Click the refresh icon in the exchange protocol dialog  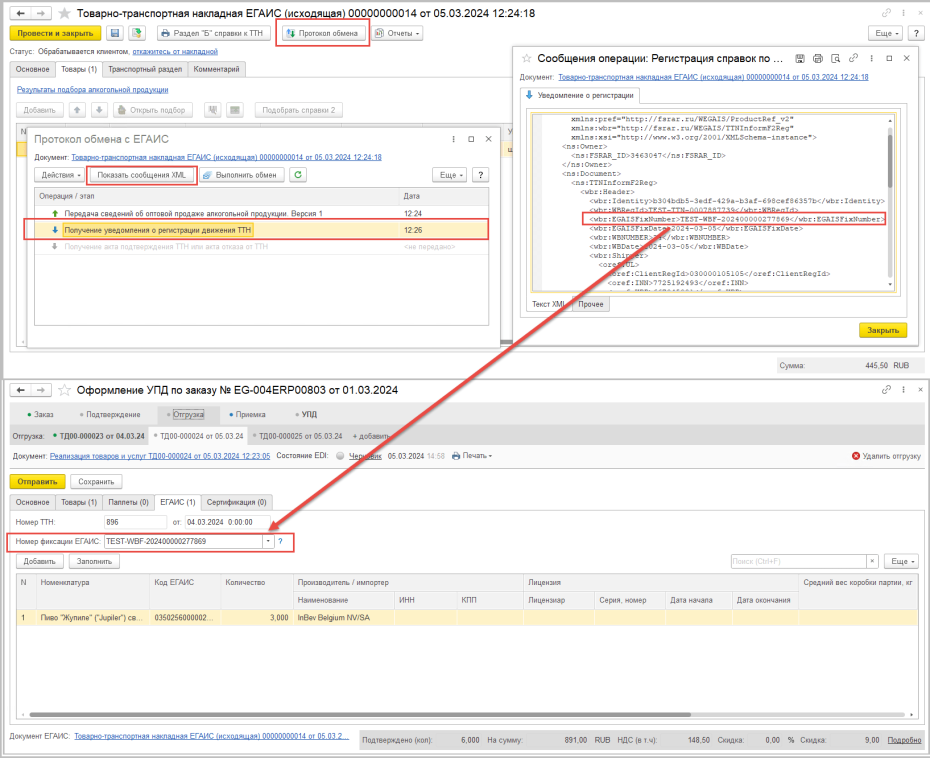pyautogui.click(x=298, y=175)
